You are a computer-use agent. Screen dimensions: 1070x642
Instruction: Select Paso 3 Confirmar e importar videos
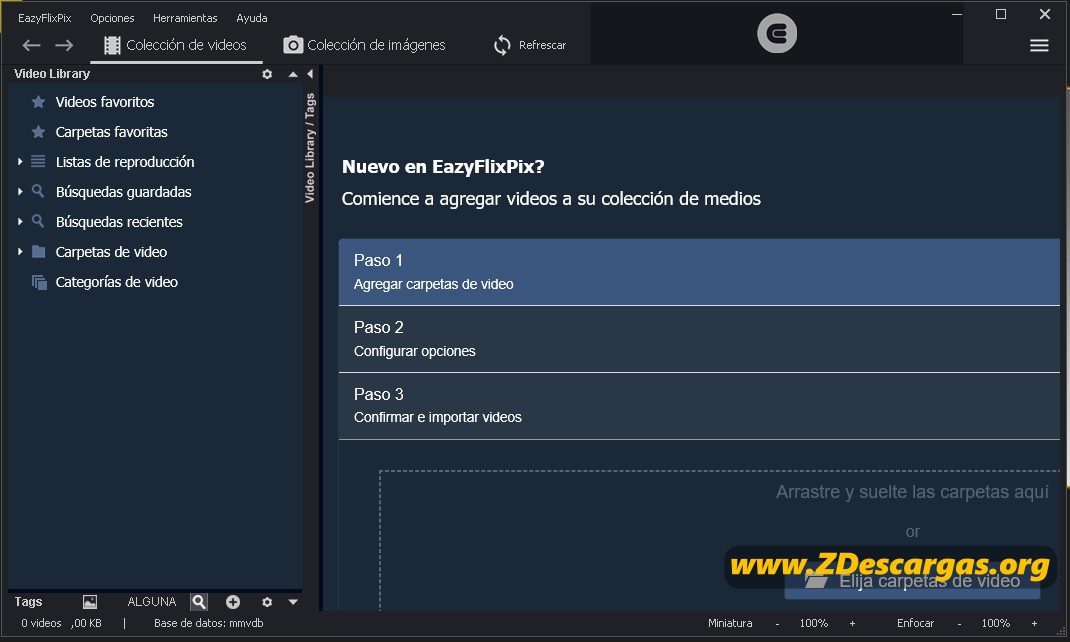click(x=699, y=405)
